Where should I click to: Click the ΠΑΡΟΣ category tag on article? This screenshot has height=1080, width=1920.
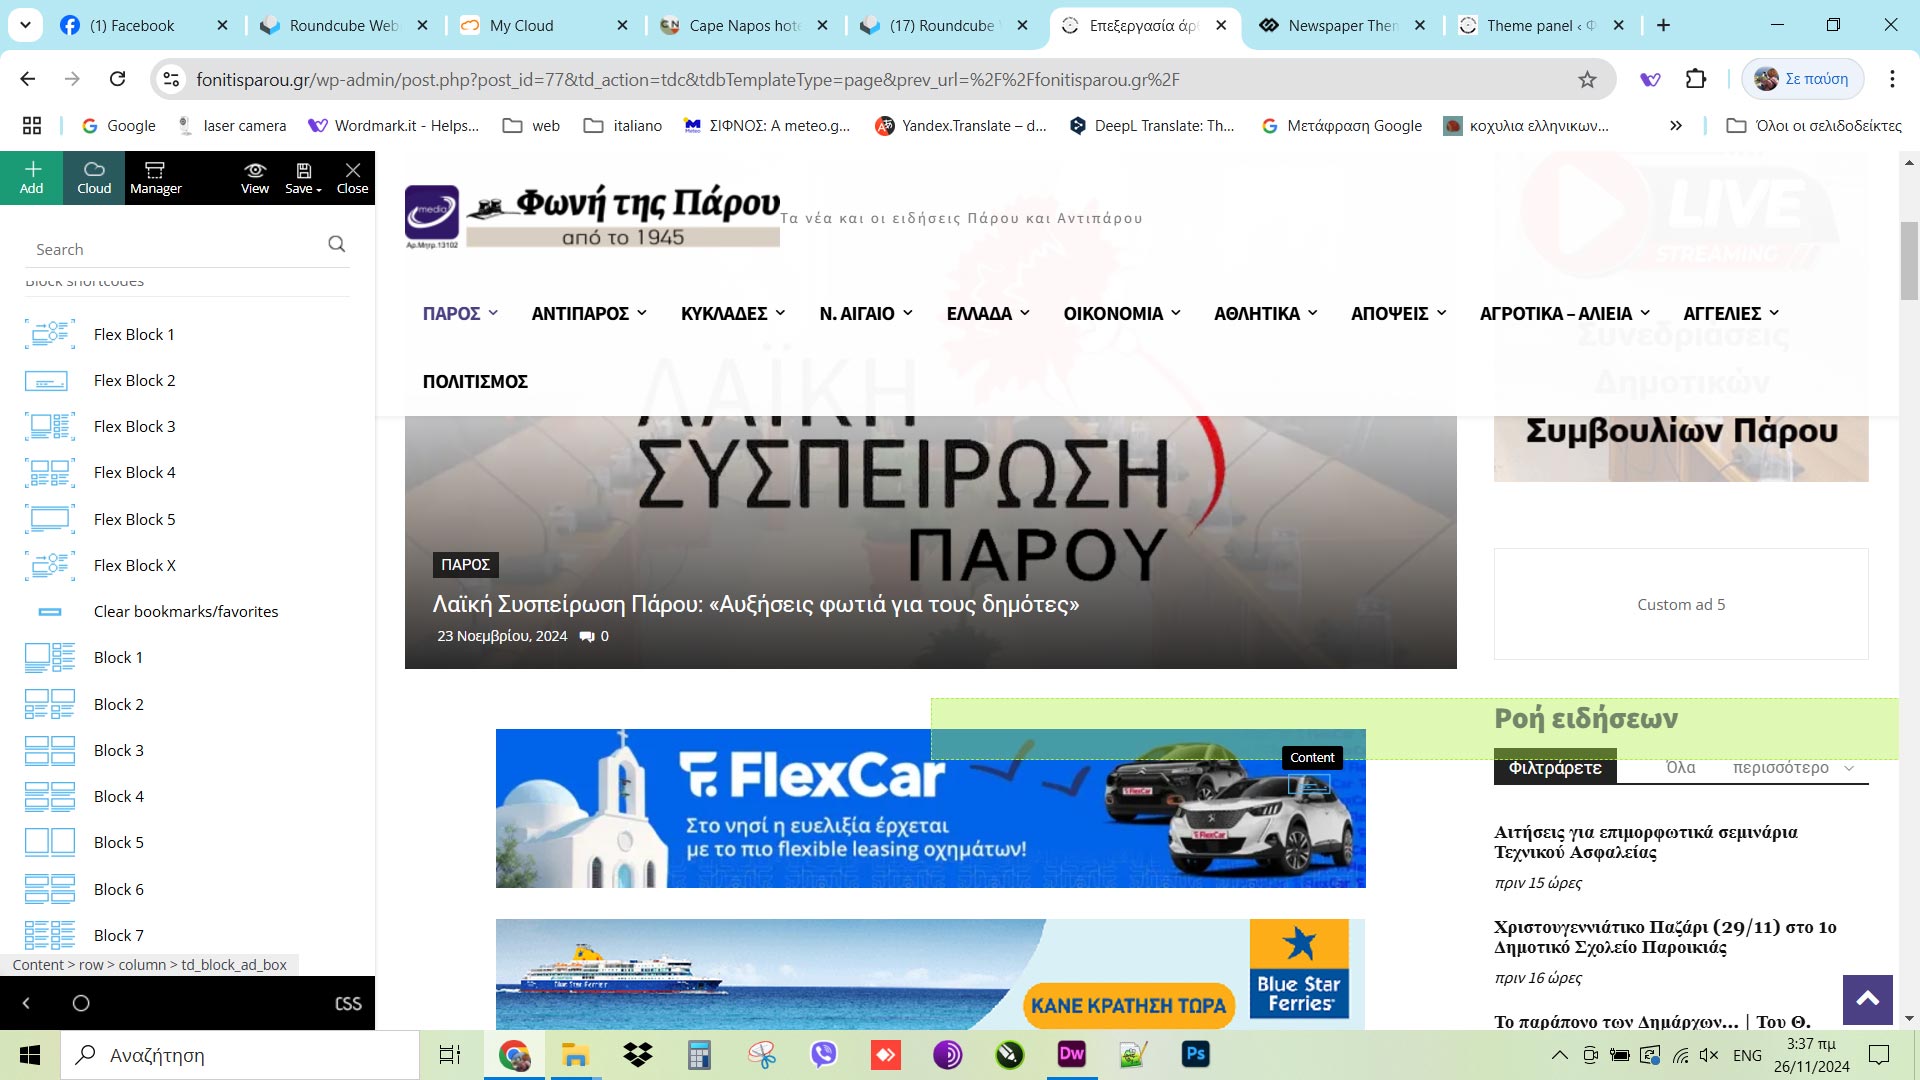[x=465, y=565]
